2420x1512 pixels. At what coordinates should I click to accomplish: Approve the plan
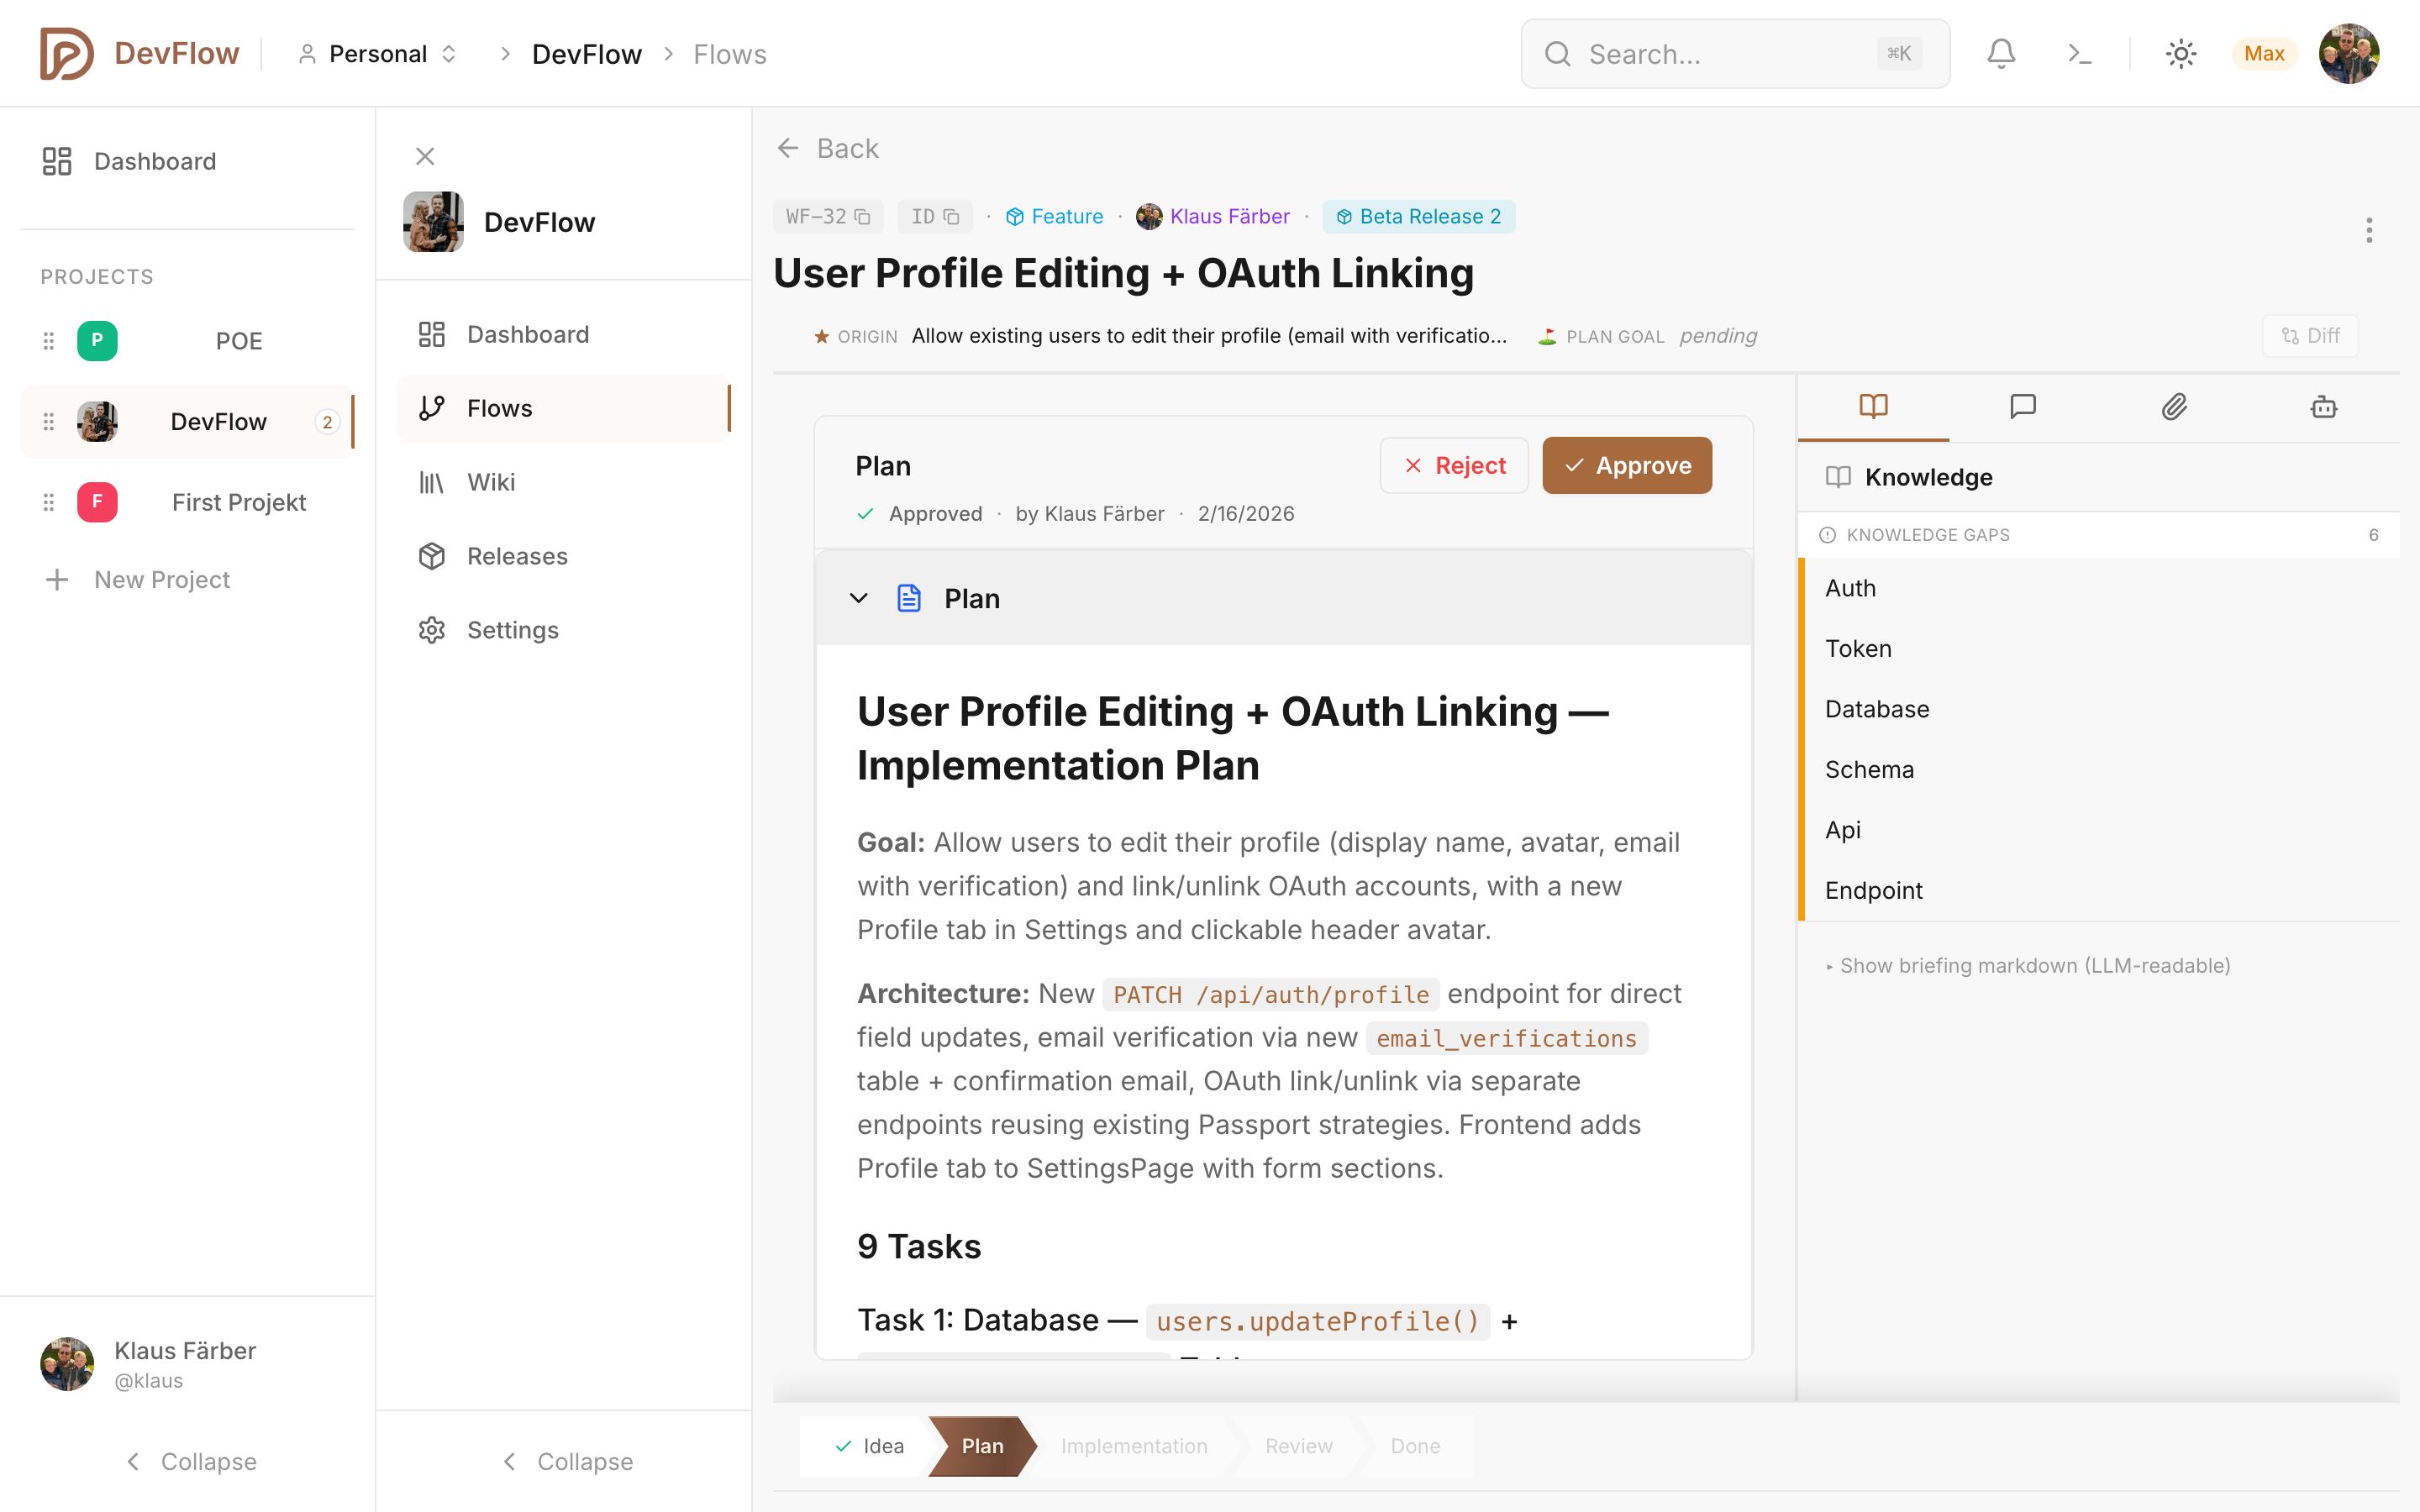[x=1627, y=465]
